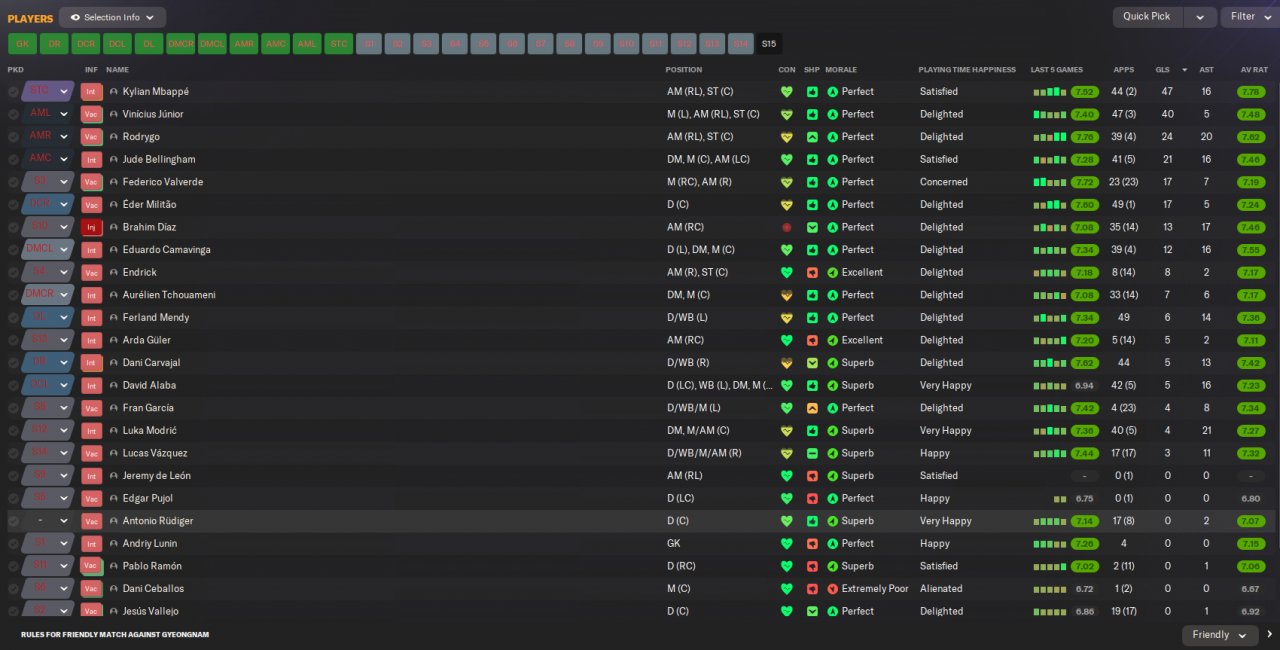Screen dimensions: 1280x650
Task: Click the Int status badge for Jude Bellingham
Action: [x=91, y=159]
